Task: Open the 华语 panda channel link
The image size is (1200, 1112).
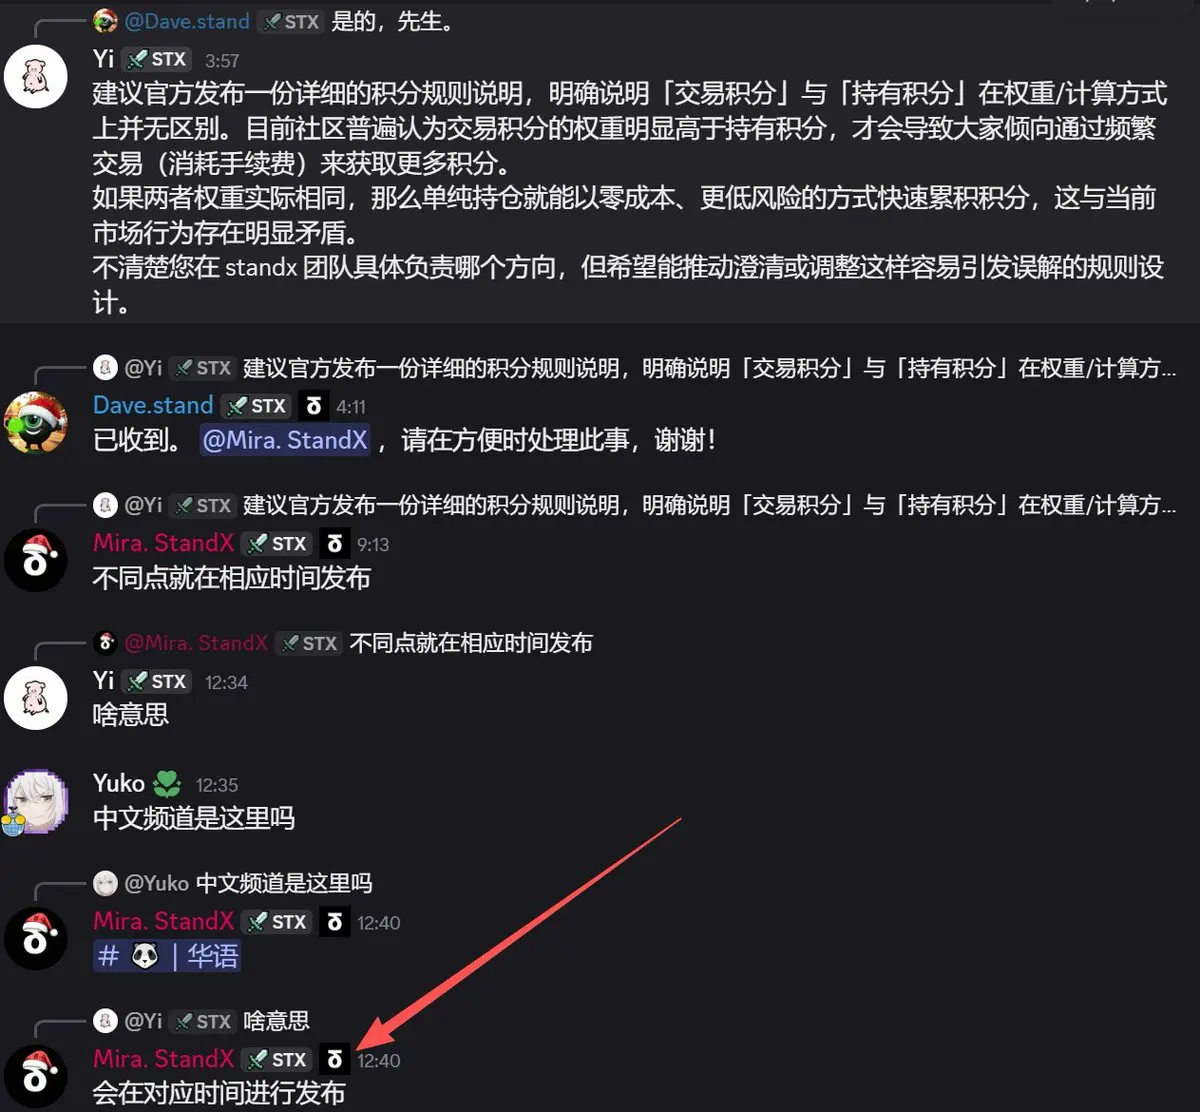Action: 167,957
